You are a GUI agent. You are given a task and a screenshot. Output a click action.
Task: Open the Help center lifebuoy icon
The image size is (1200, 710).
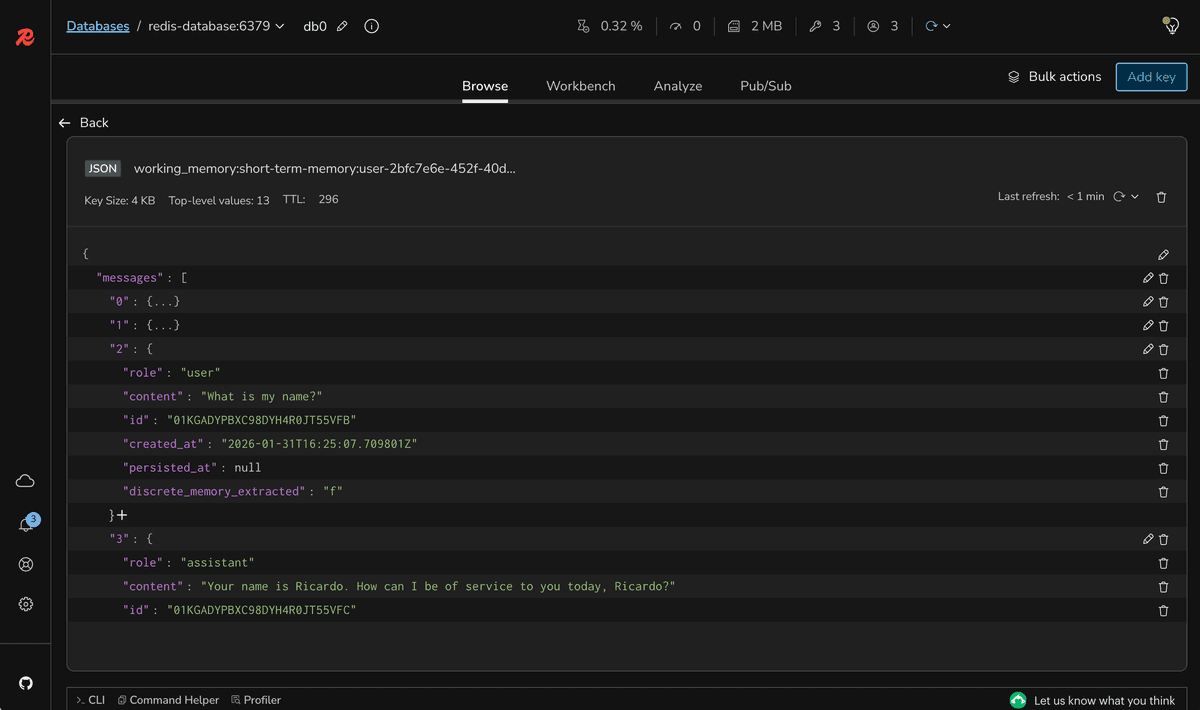click(25, 563)
